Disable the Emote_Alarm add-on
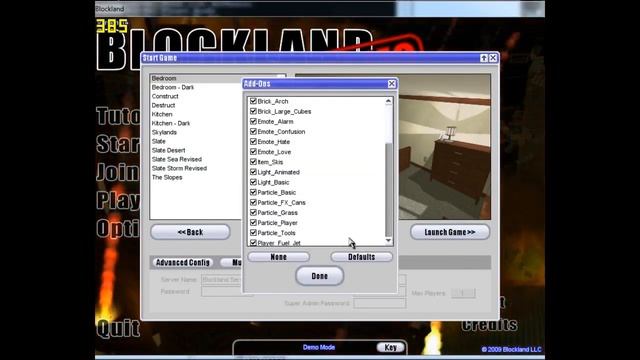Viewport: 640px width, 360px height. (253, 121)
